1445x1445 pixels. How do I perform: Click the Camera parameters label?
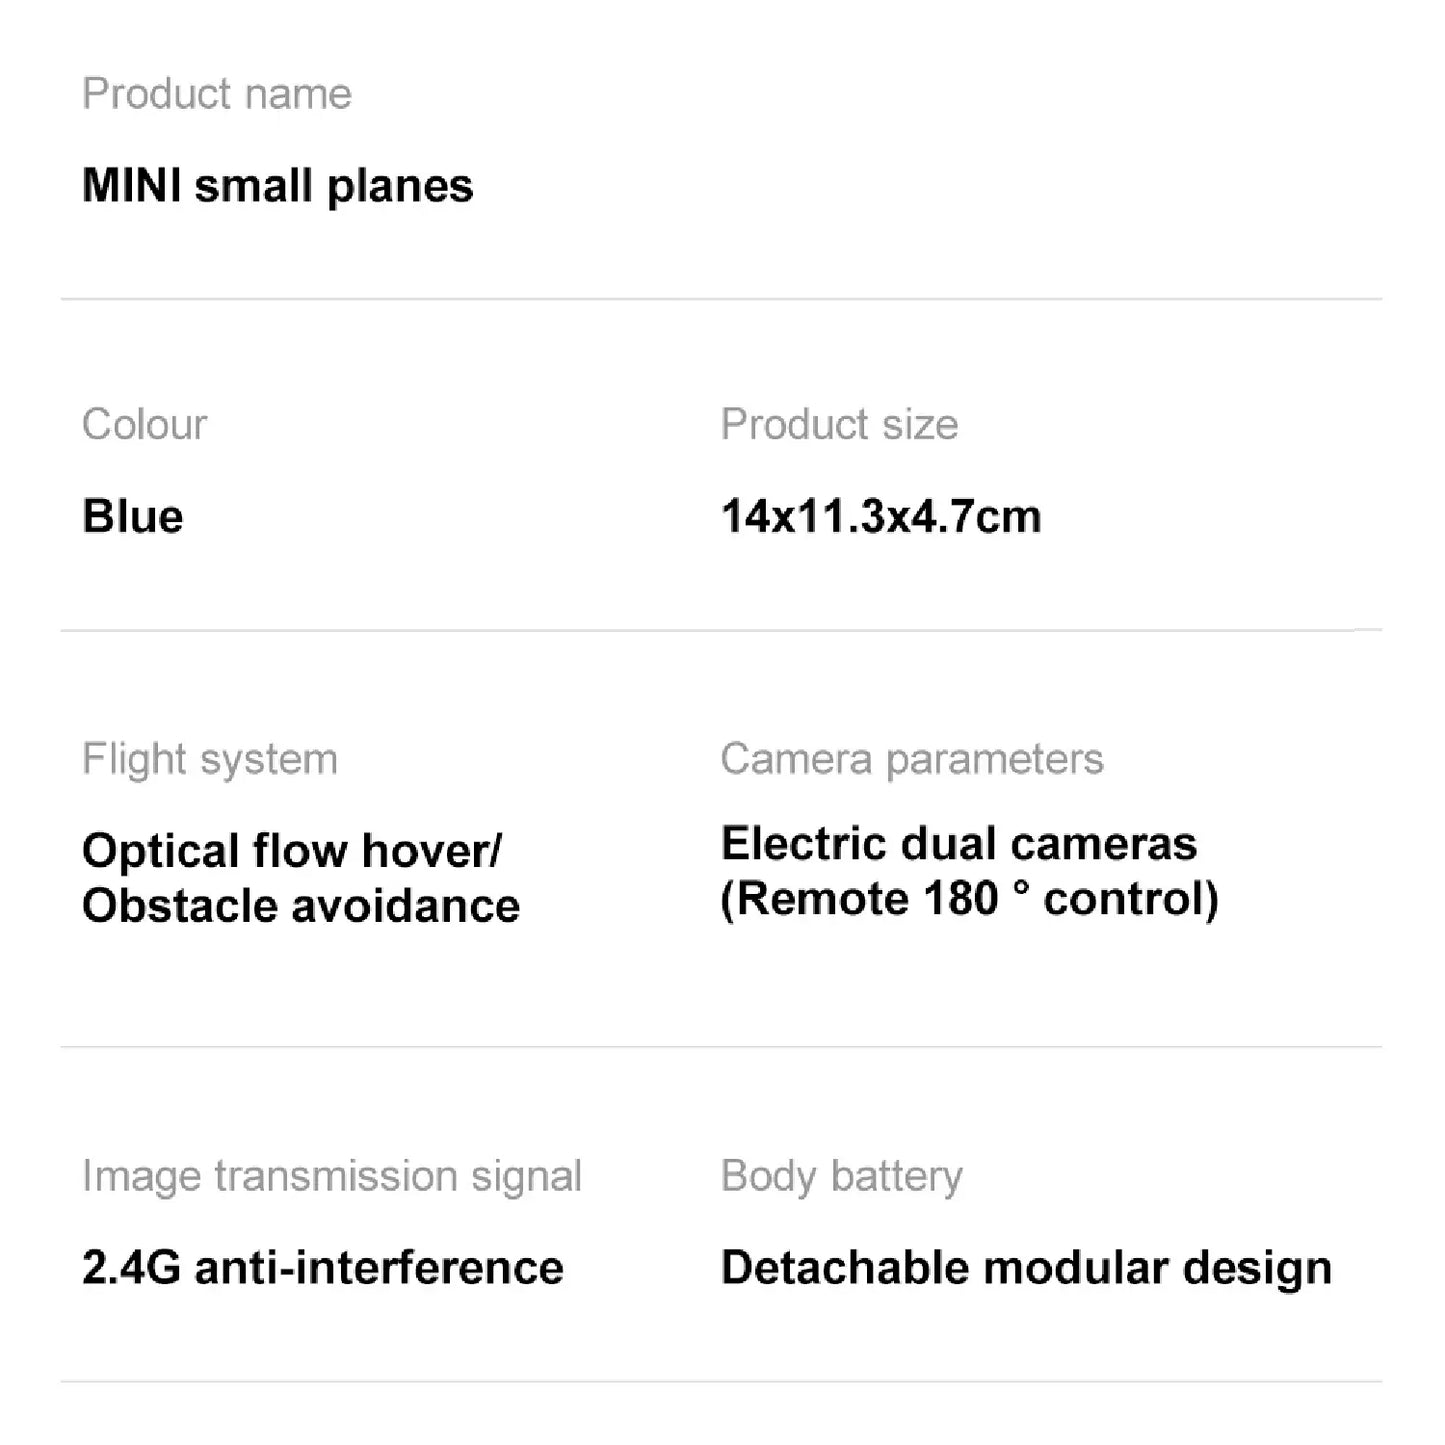911,759
